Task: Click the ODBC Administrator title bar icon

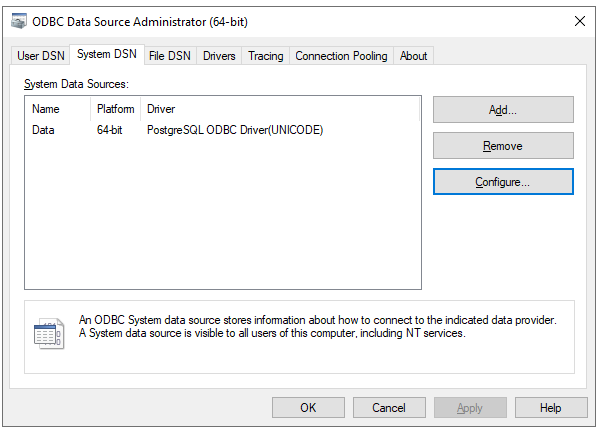Action: (x=19, y=21)
